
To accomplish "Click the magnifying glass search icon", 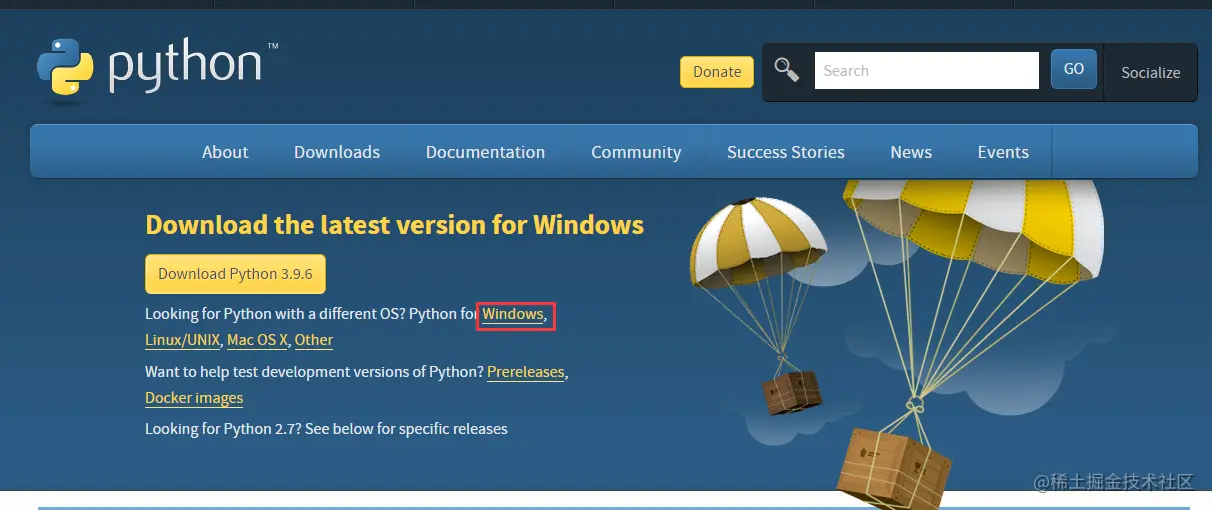I will [x=787, y=70].
